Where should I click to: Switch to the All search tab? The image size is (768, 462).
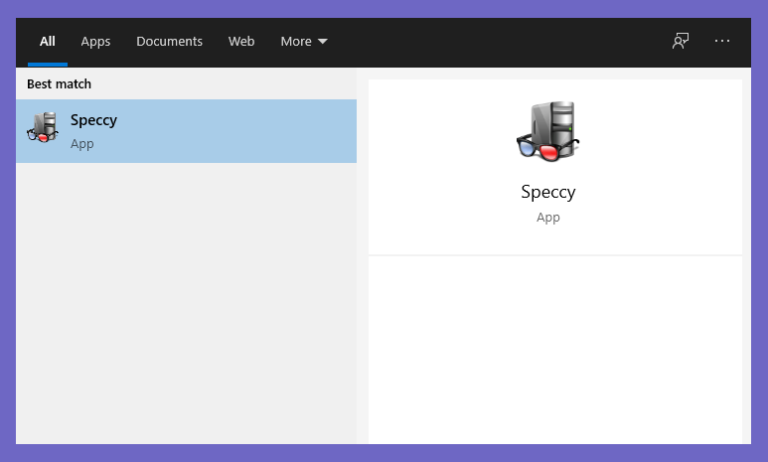click(x=48, y=42)
